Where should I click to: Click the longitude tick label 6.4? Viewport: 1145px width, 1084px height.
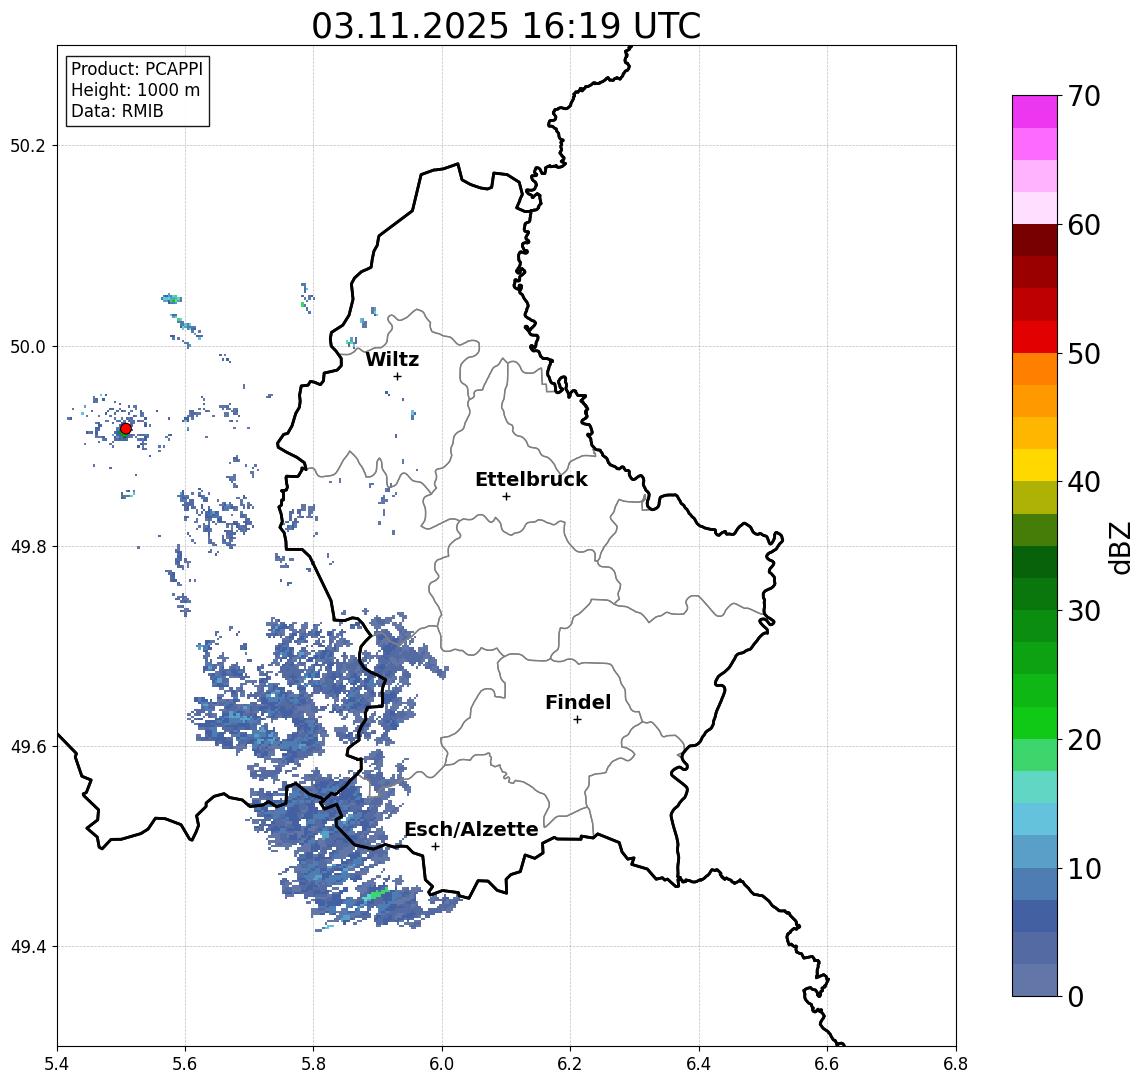699,1064
